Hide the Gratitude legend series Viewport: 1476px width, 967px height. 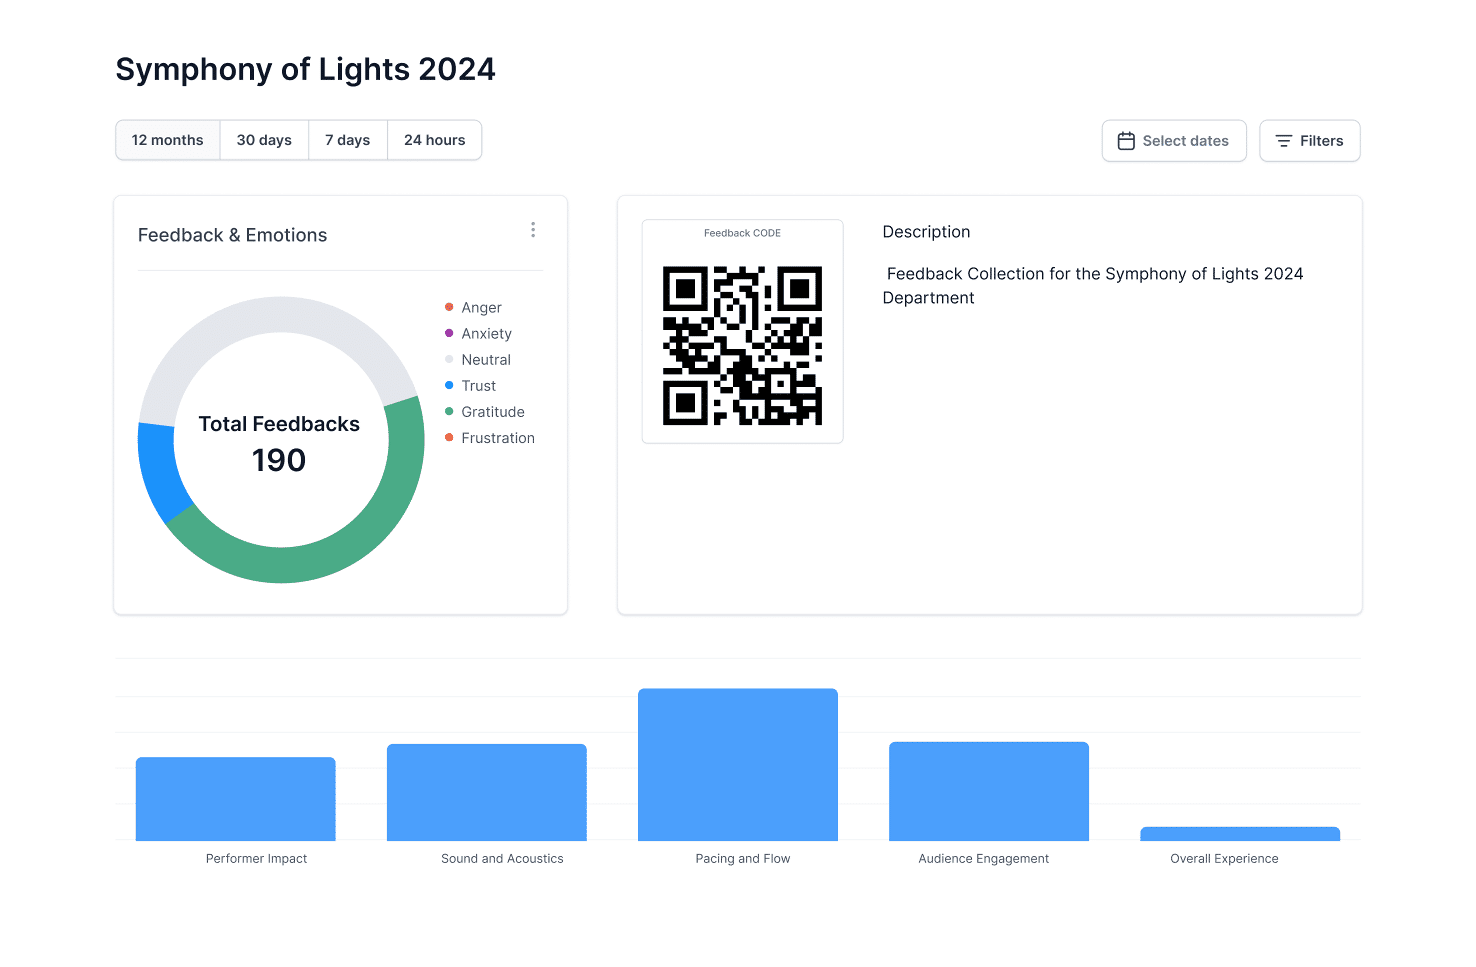(485, 411)
